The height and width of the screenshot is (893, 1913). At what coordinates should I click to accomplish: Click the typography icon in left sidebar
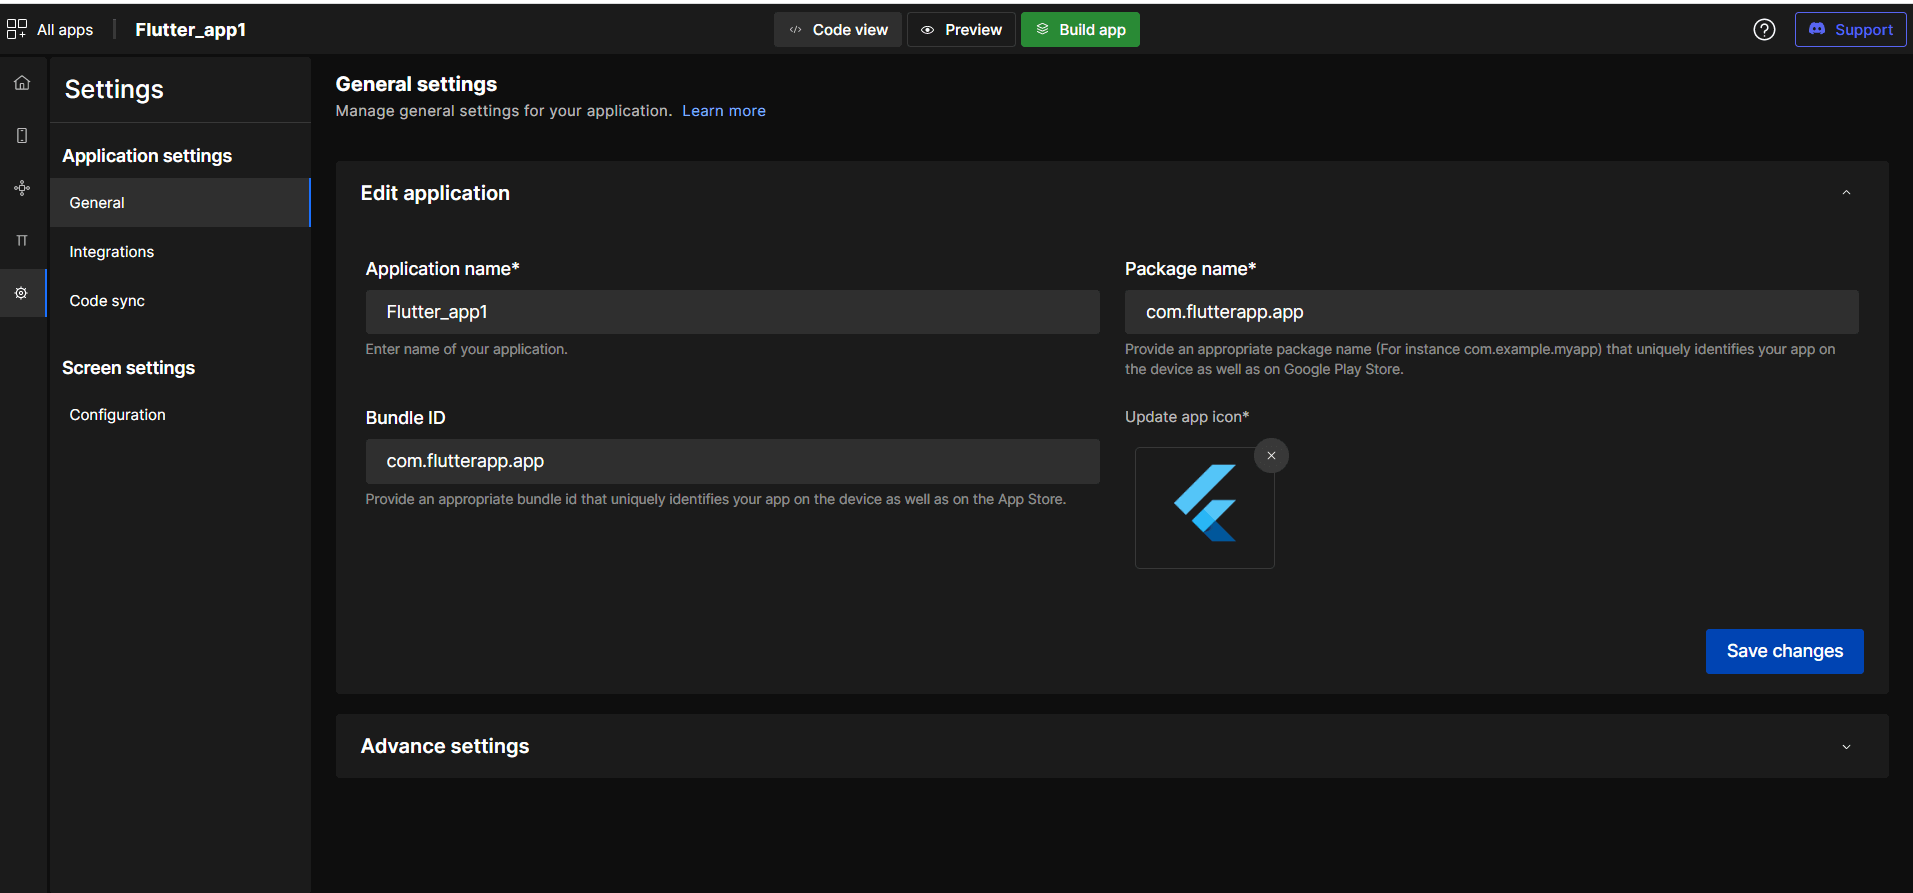click(x=22, y=241)
